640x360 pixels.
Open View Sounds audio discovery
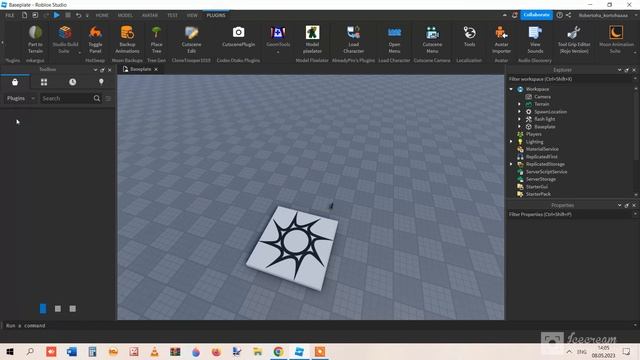tap(535, 39)
